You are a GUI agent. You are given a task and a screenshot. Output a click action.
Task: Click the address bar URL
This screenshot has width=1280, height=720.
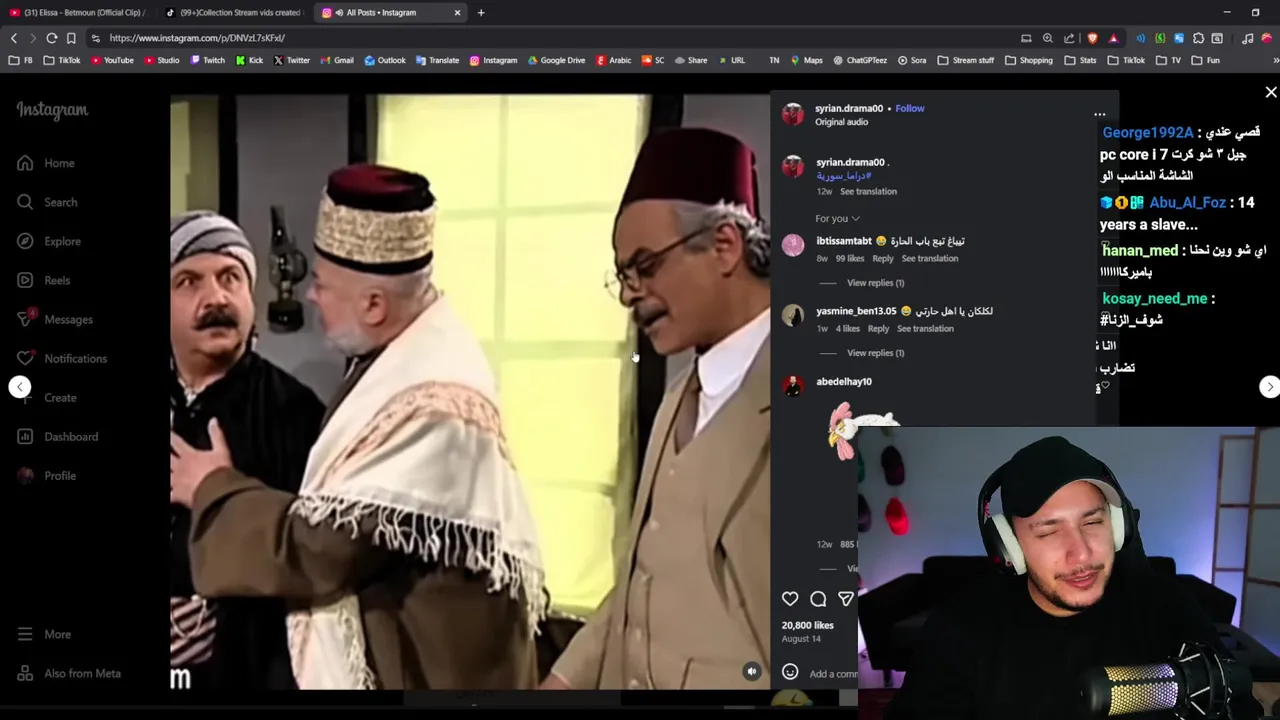coord(197,38)
